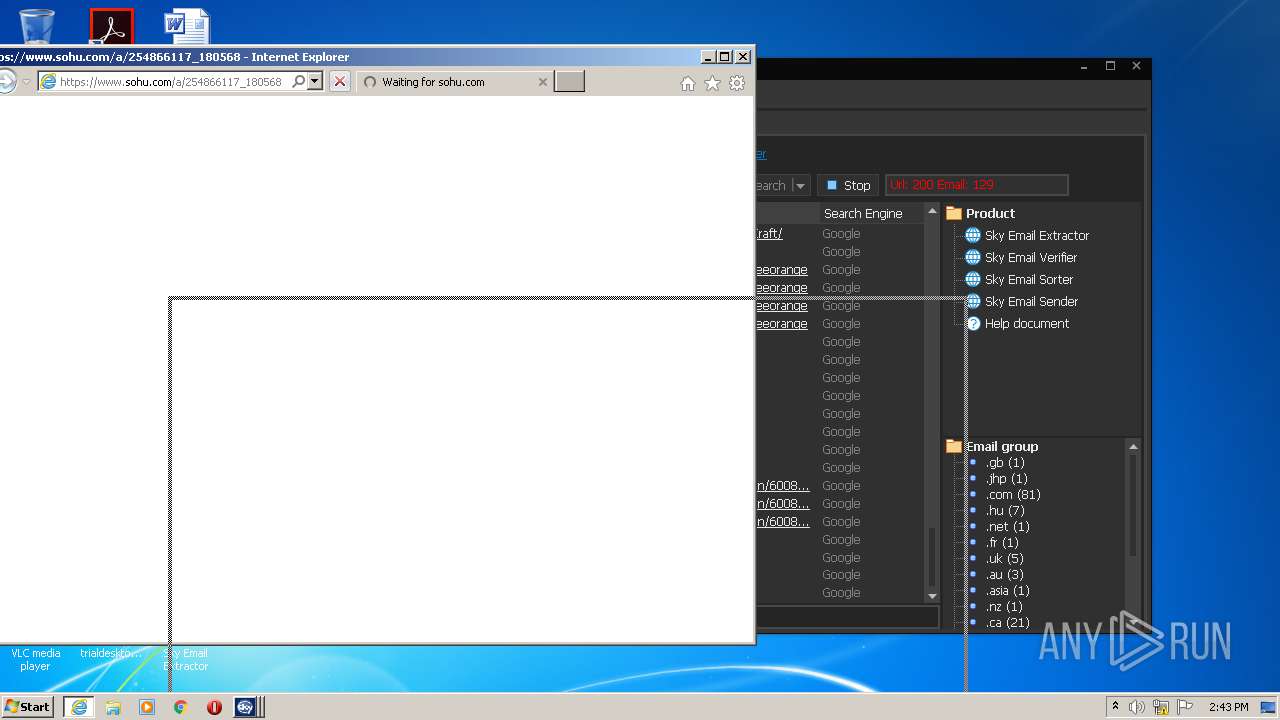Viewport: 1280px width, 720px height.
Task: Open the Action Center flag icon
Action: pyautogui.click(x=1184, y=707)
